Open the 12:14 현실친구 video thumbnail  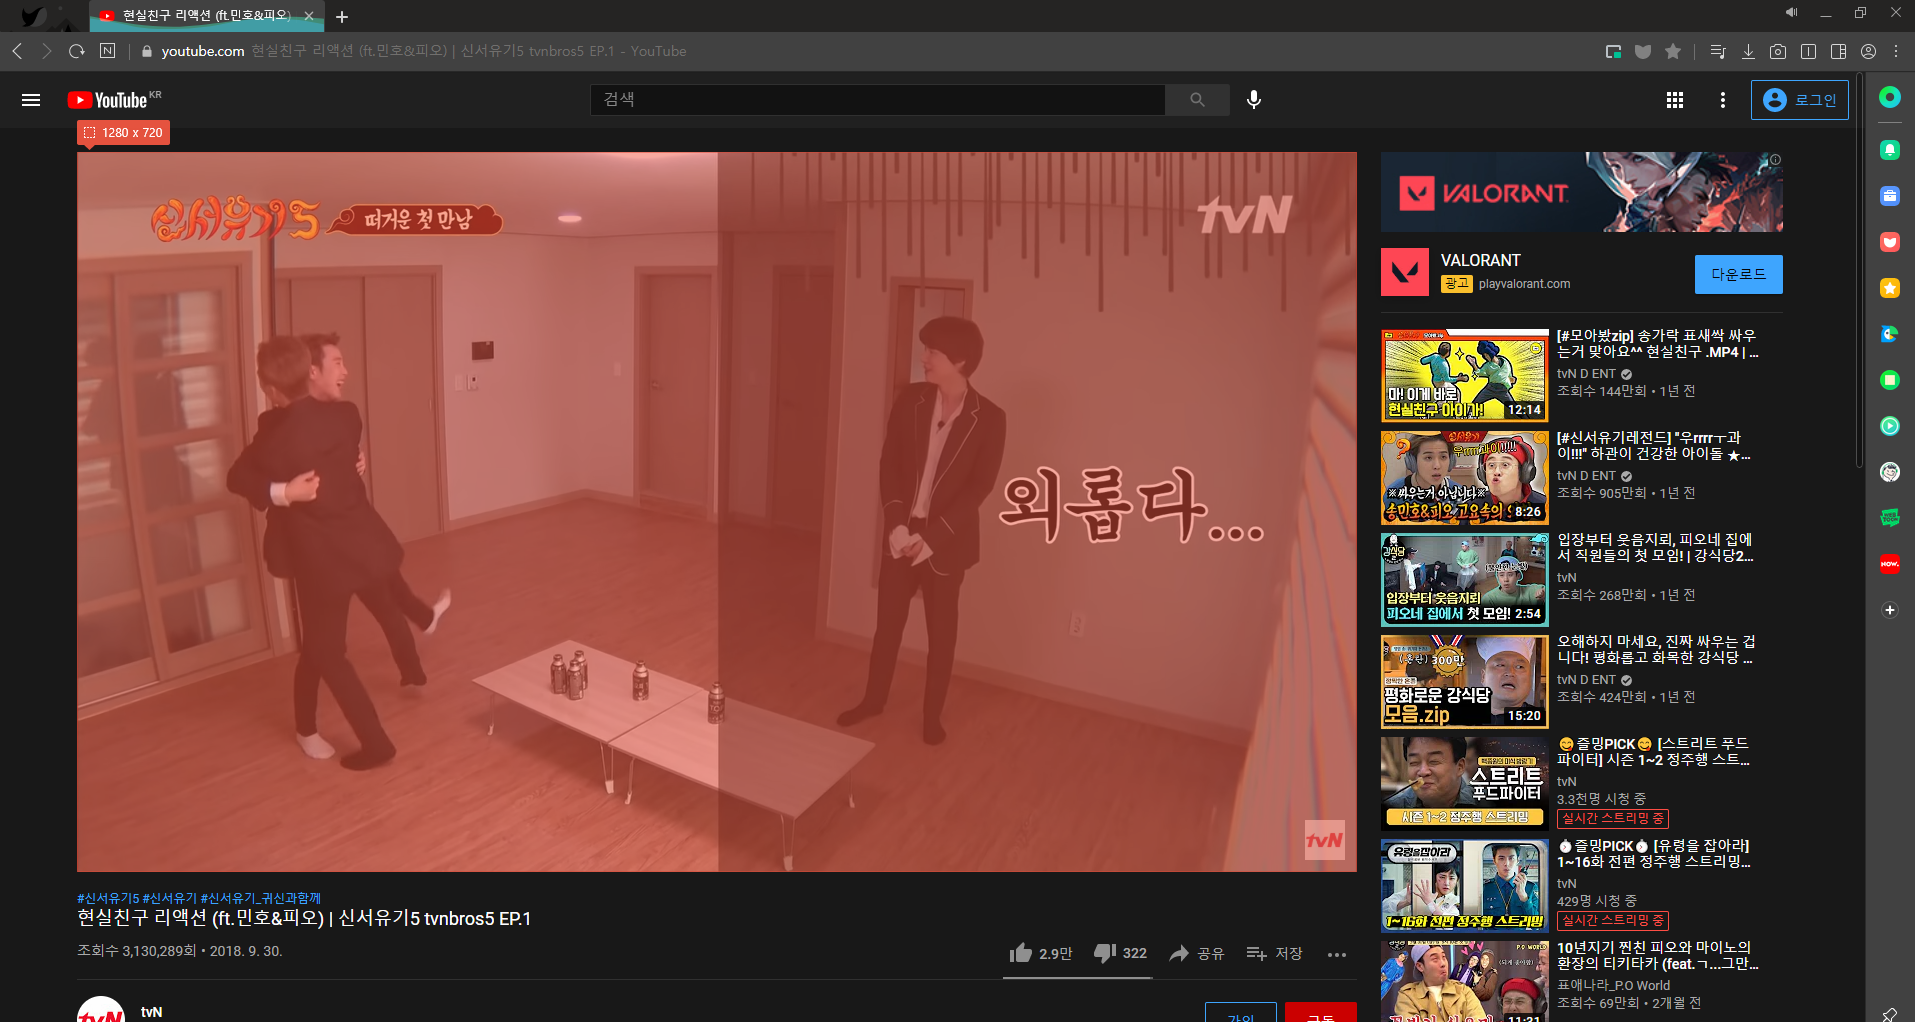pos(1464,376)
